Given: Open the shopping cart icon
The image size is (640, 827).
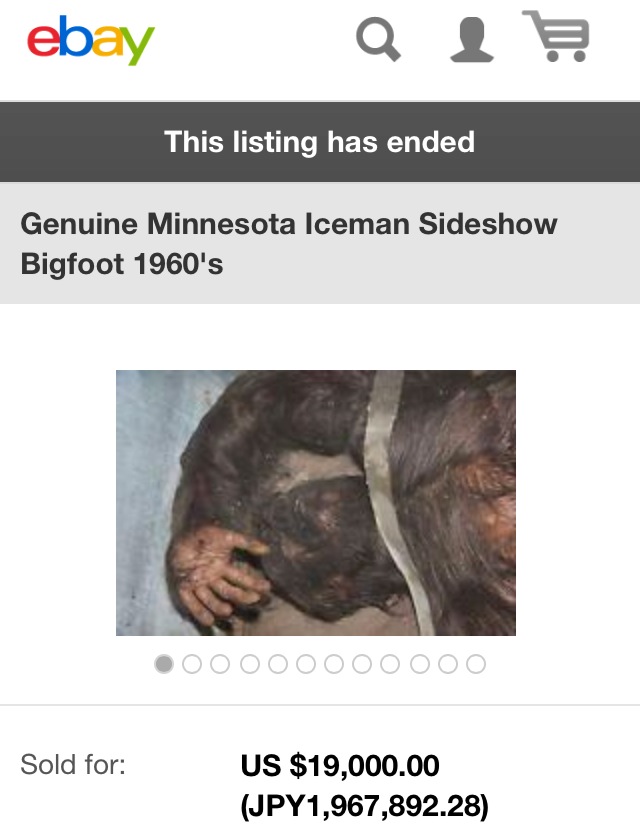Looking at the screenshot, I should [x=556, y=36].
